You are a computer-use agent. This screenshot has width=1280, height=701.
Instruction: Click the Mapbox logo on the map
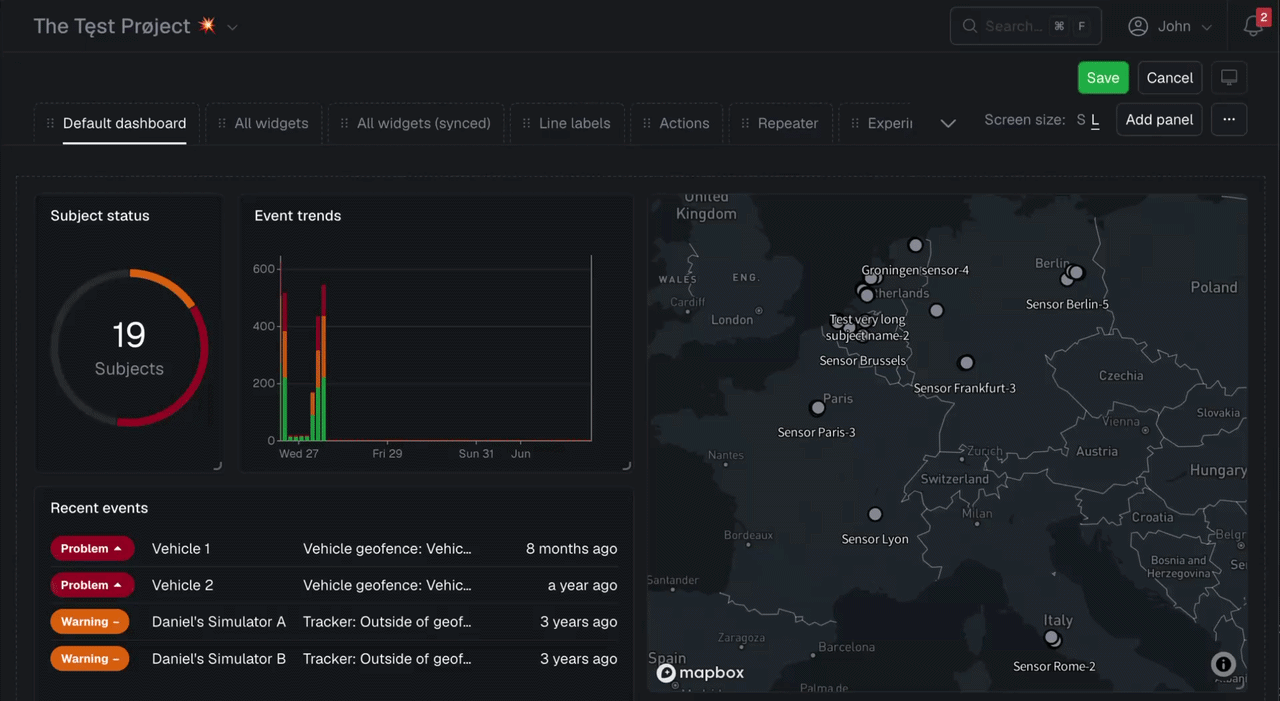coord(700,673)
